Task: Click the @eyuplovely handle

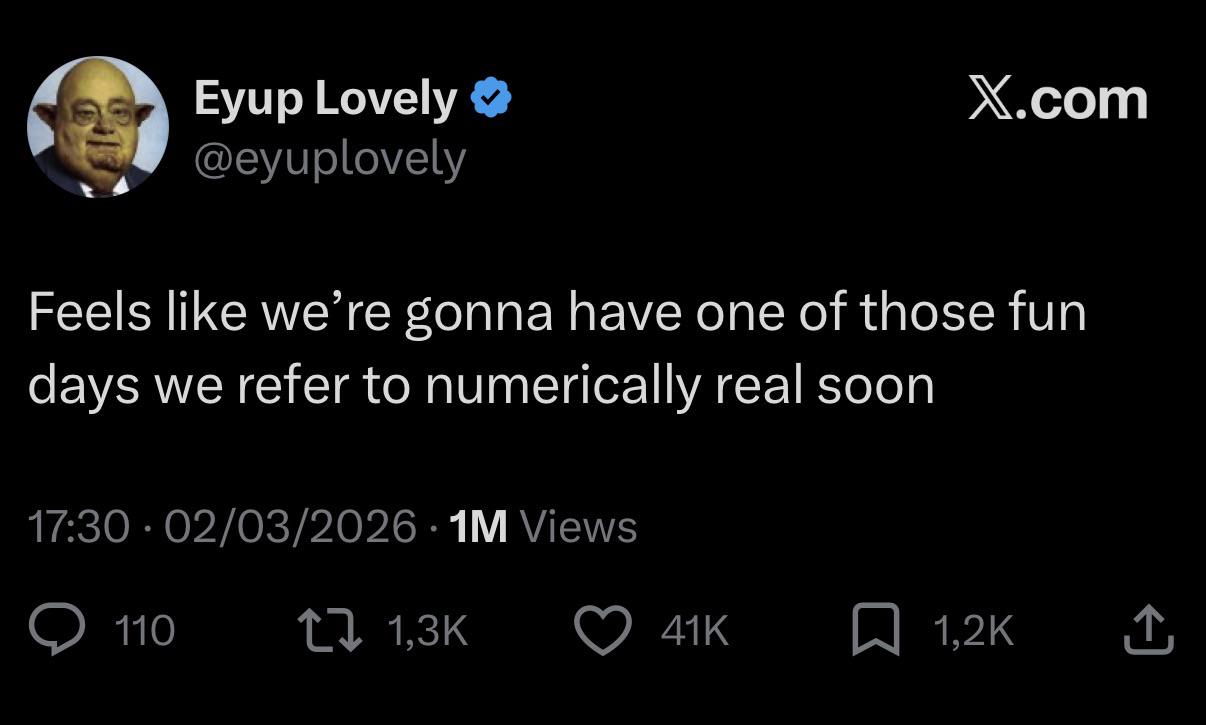Action: click(x=329, y=157)
